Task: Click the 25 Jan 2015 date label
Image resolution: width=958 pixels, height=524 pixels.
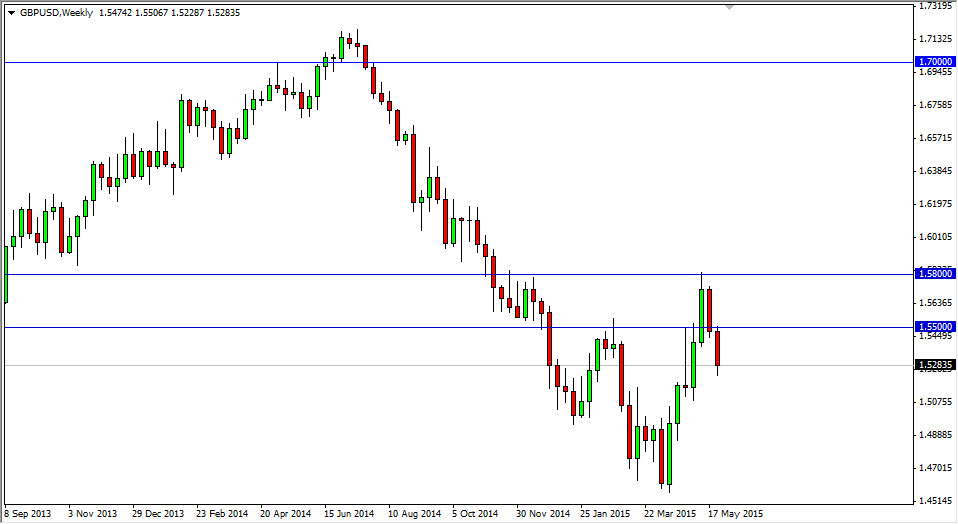Action: [x=605, y=514]
